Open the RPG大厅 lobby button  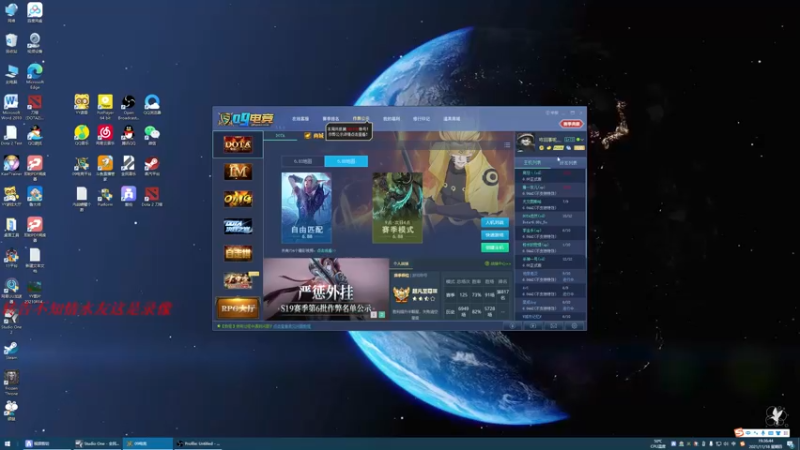(238, 308)
